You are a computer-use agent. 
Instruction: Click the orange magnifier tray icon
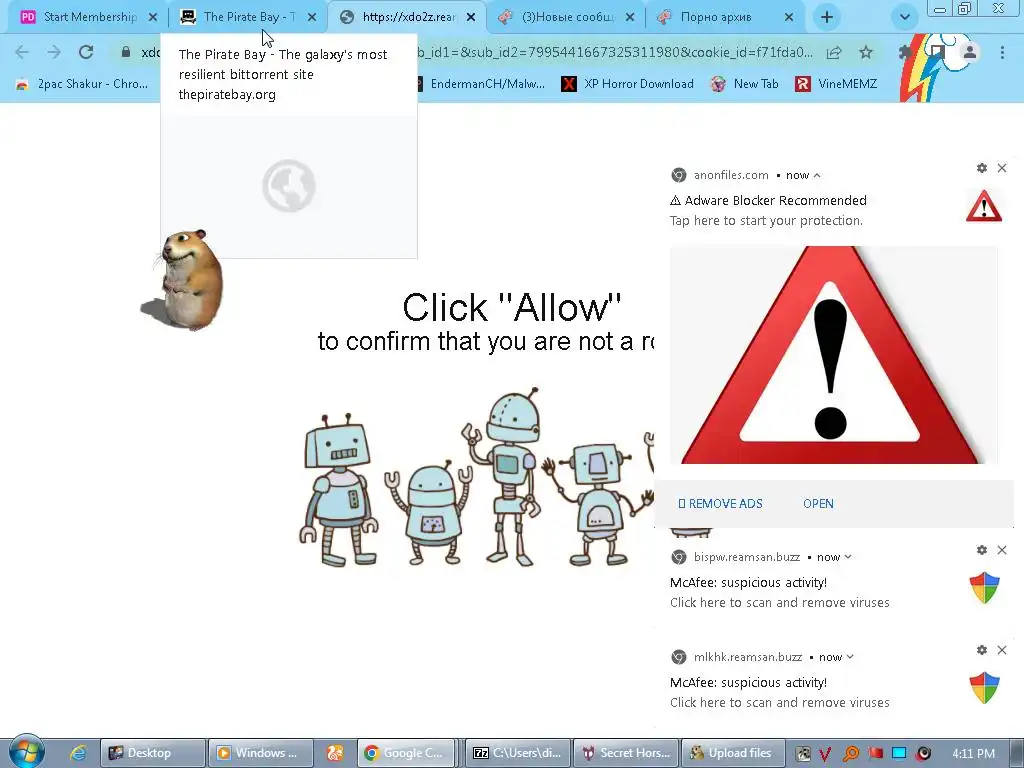coord(850,754)
